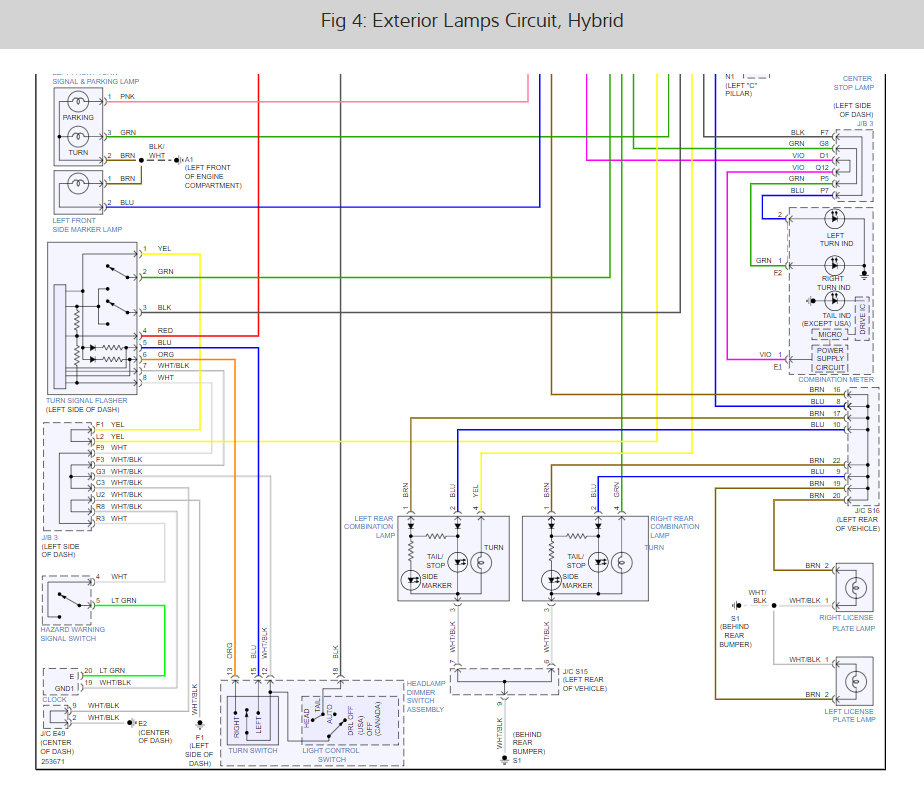Click the 'TURN SIGNAL FLASHER' label
The width and height of the screenshot is (924, 802).
87,400
